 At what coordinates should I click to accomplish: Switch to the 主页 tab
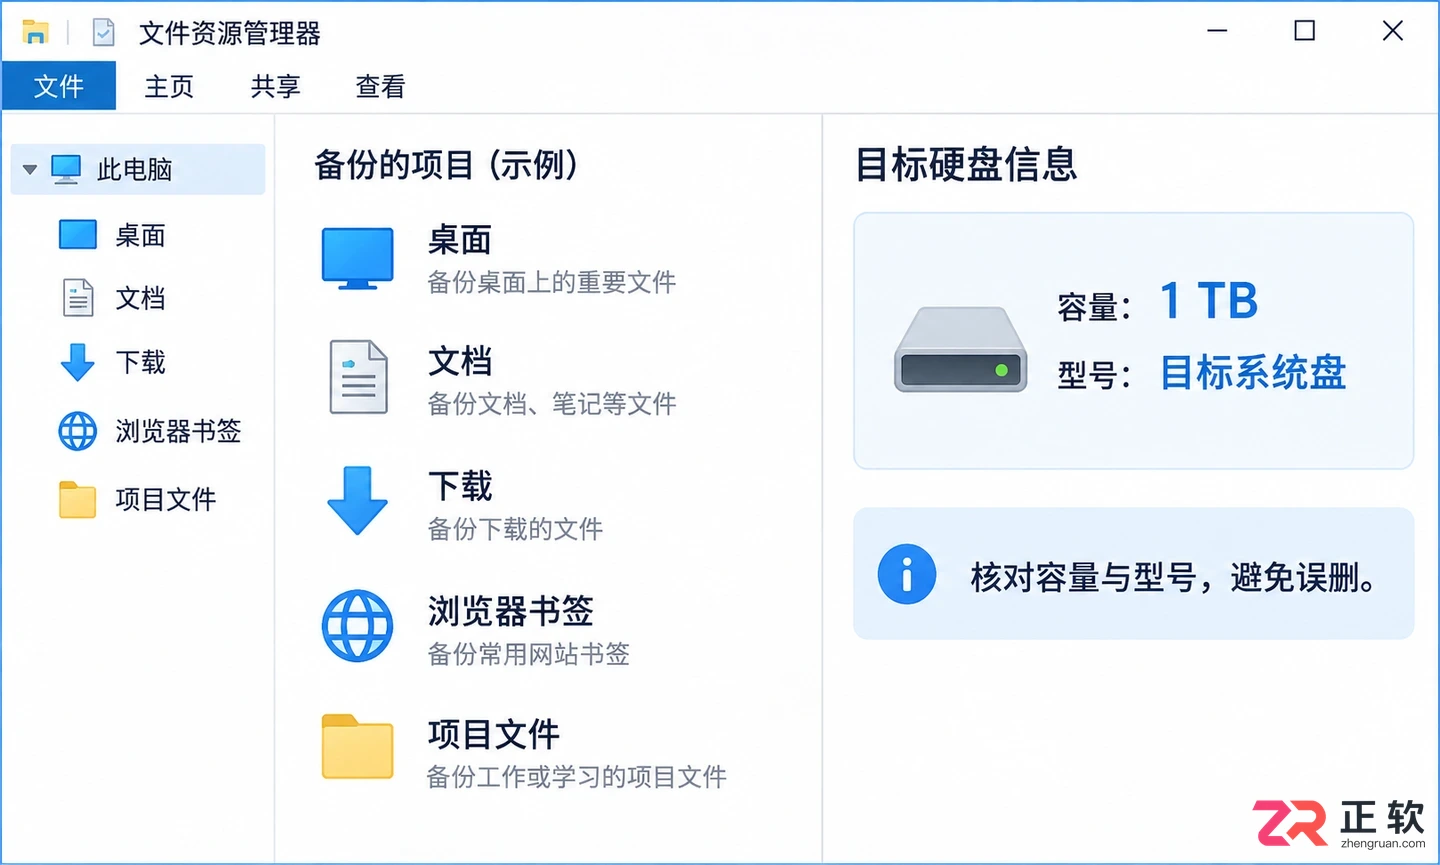coord(169,87)
